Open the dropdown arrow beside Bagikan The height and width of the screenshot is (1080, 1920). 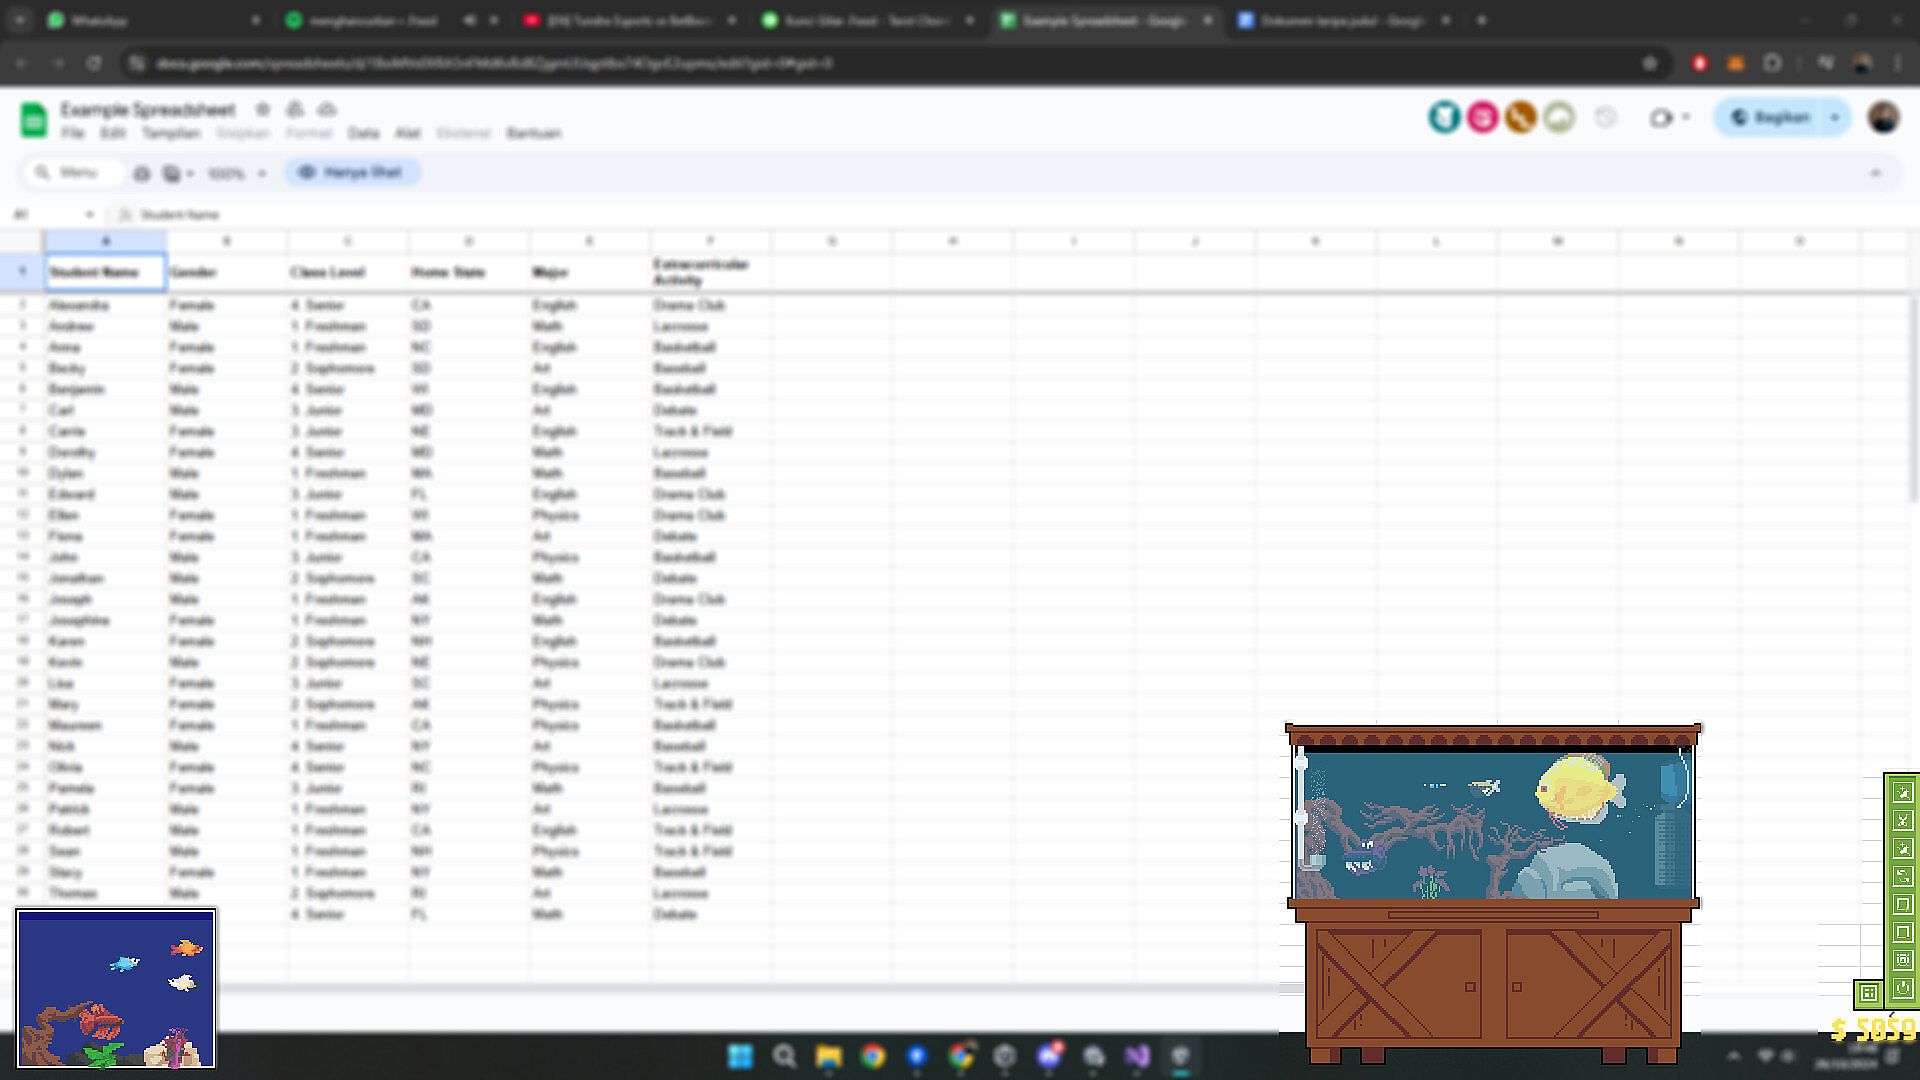click(1835, 118)
